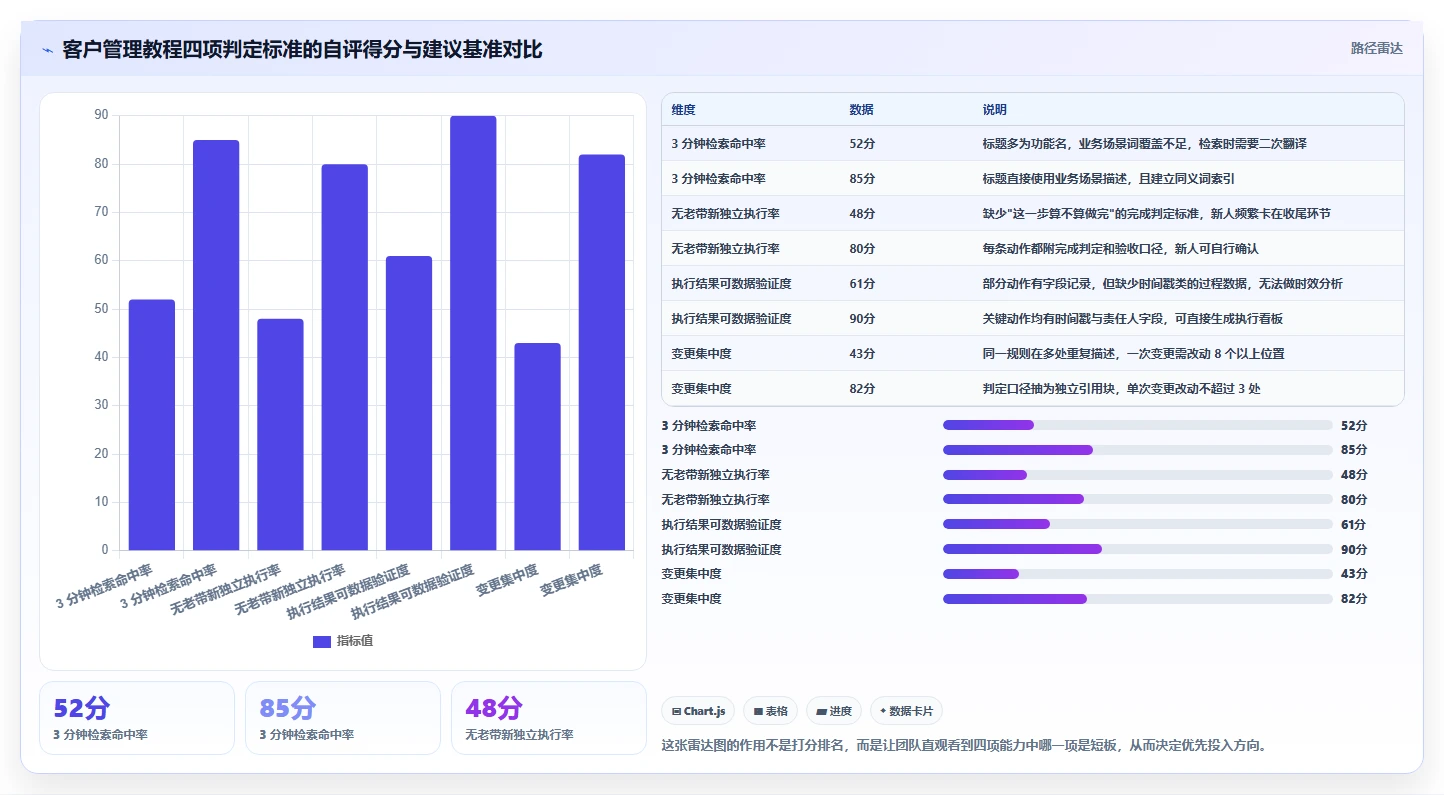The height and width of the screenshot is (795, 1444).
Task: Click the progress bar labeled 43分
Action: tap(1138, 574)
